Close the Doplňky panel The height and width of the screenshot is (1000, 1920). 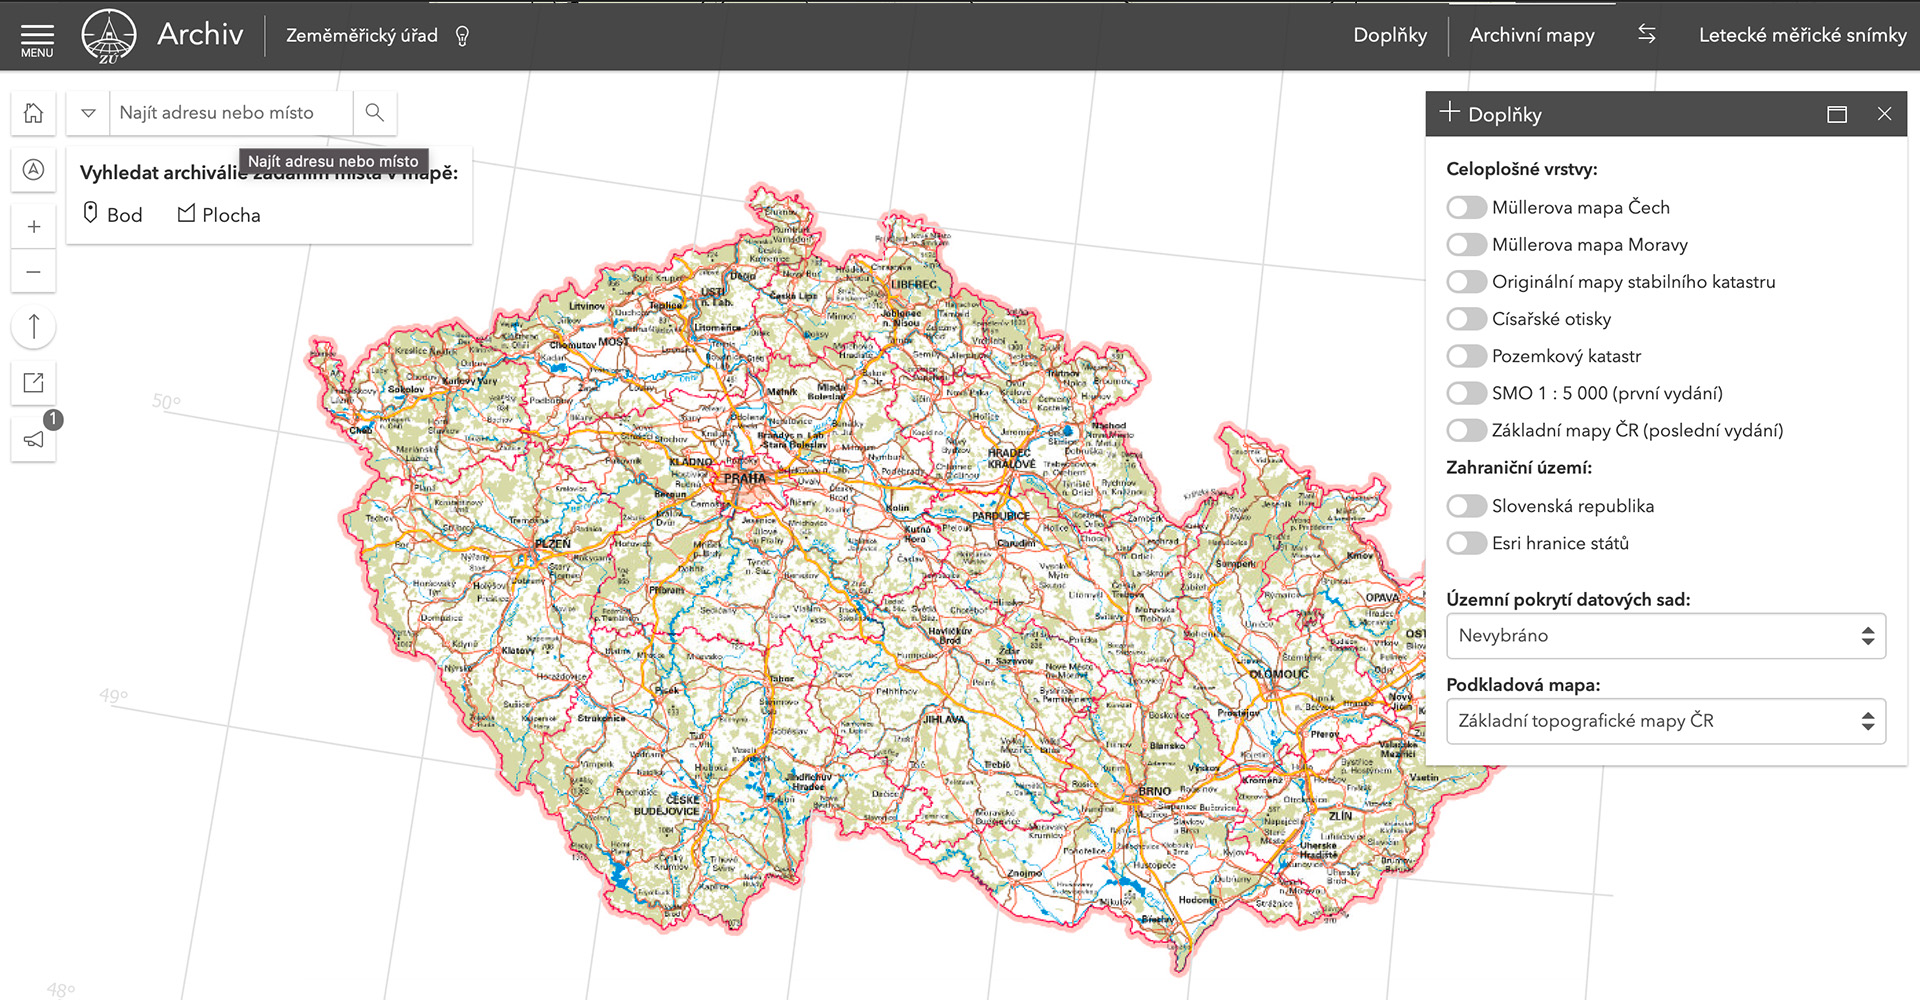click(x=1885, y=114)
